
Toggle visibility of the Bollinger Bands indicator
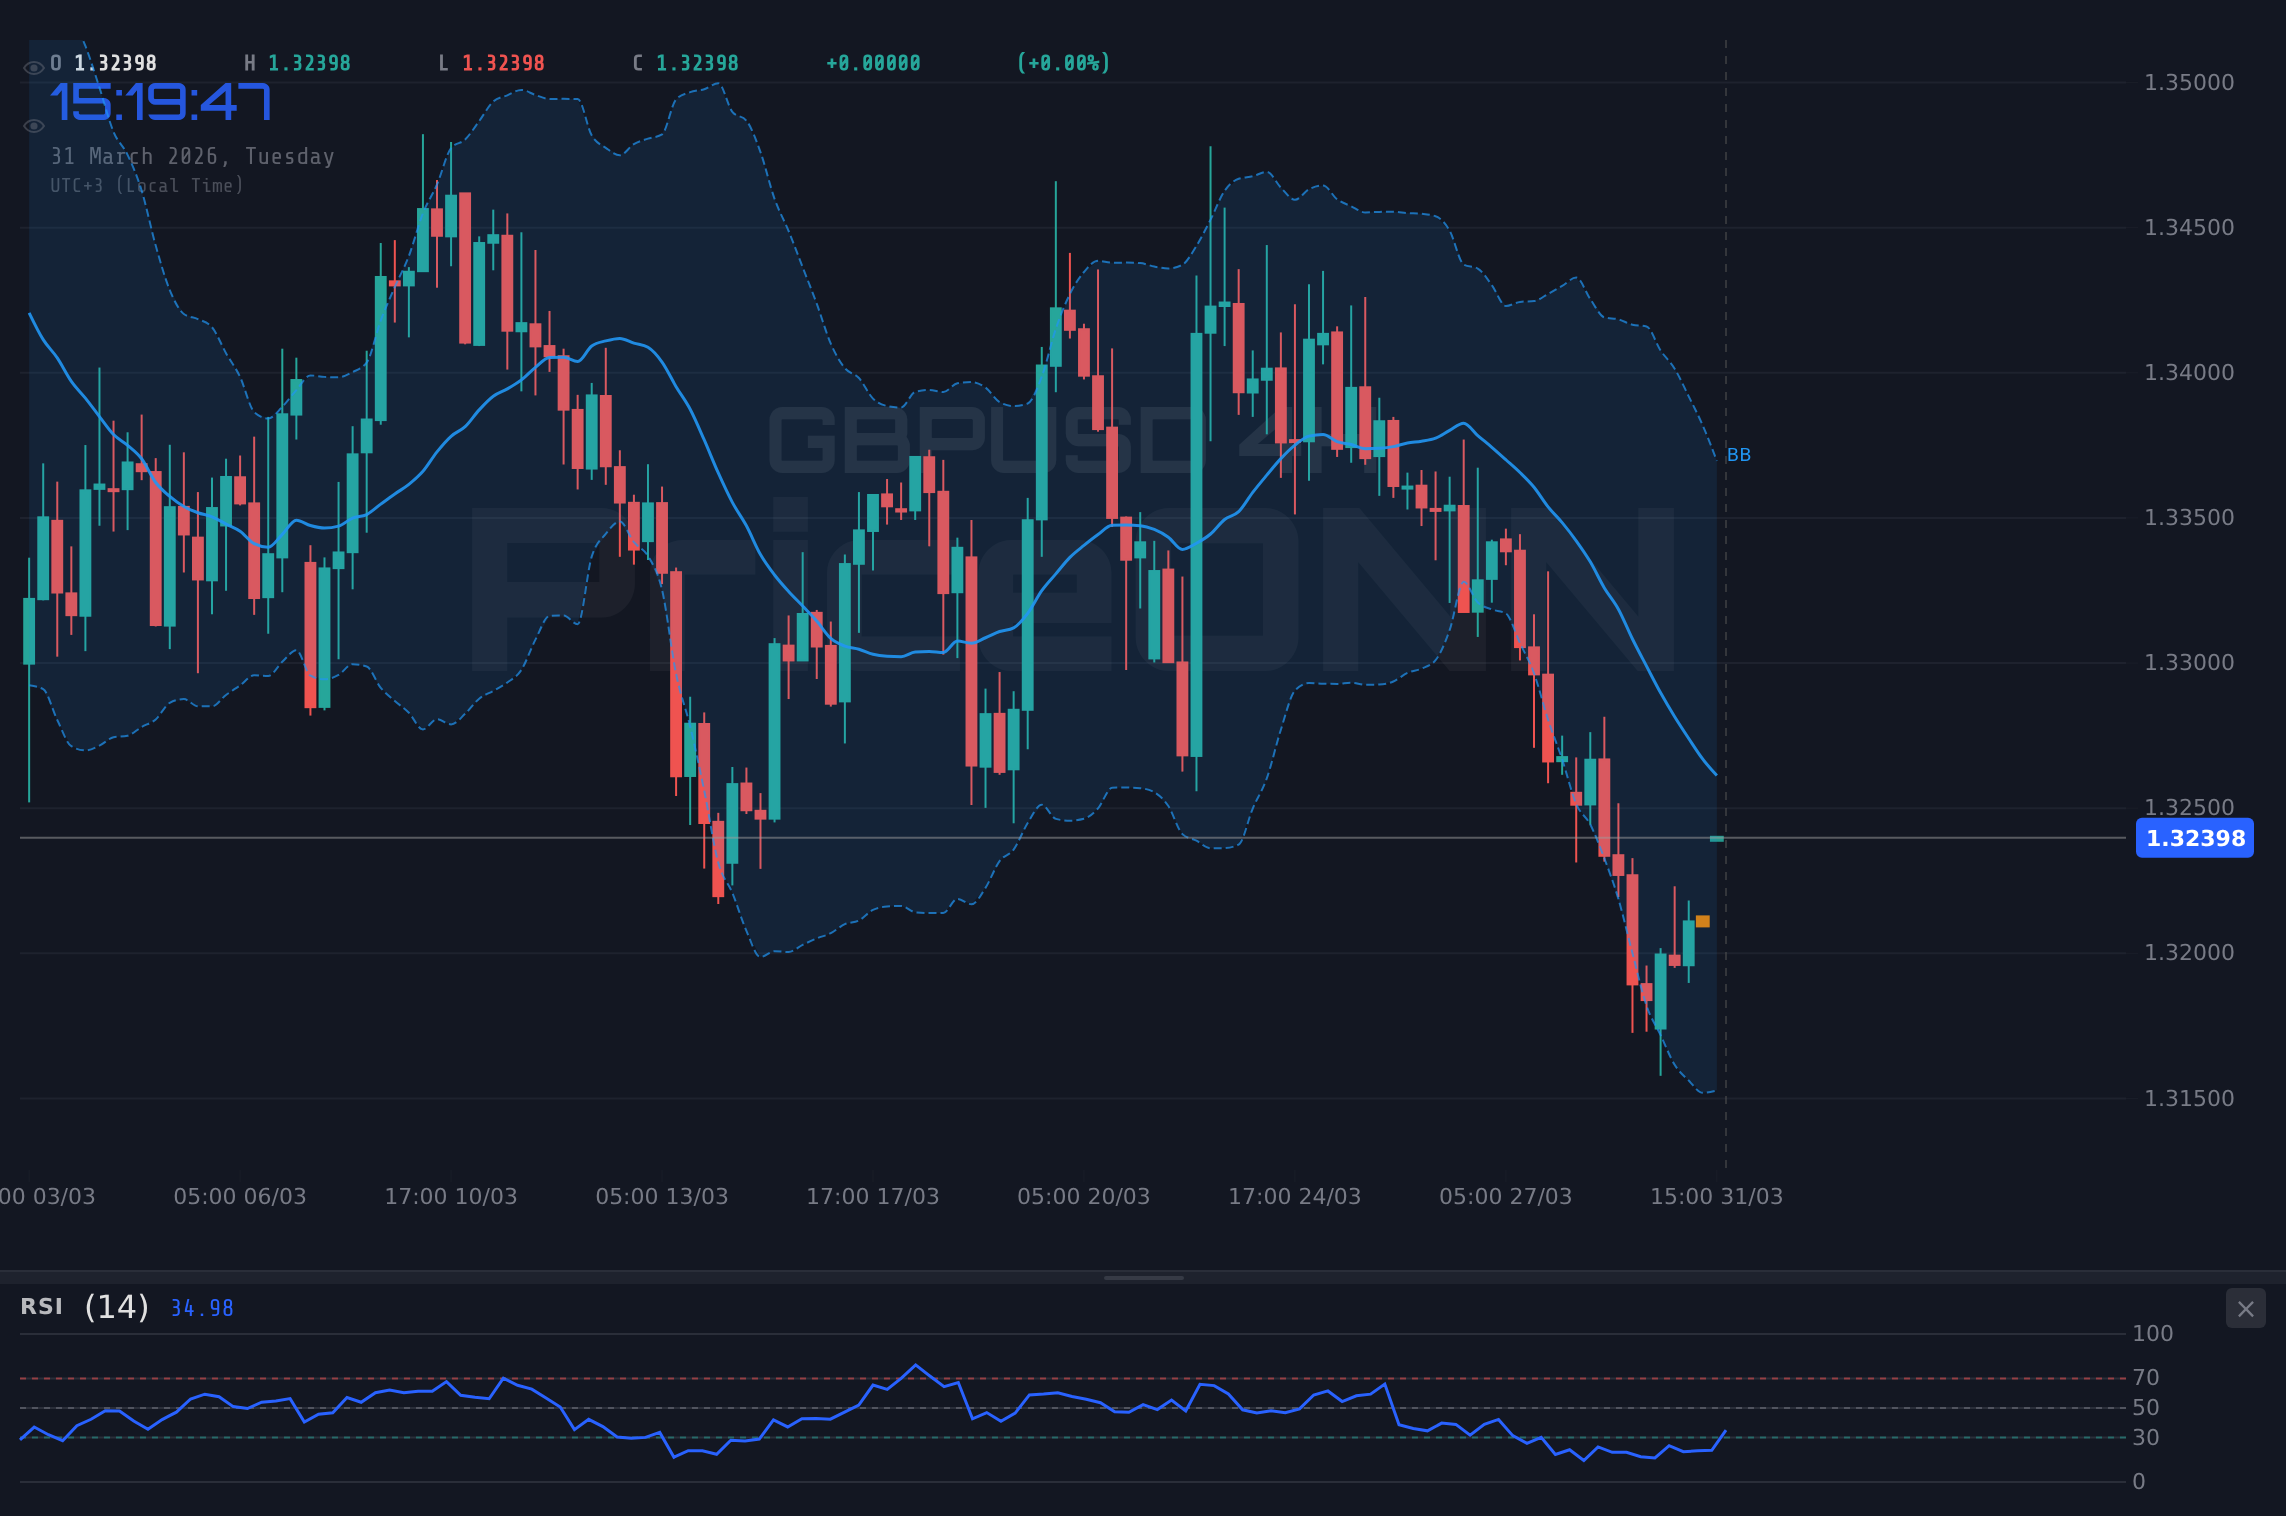33,124
